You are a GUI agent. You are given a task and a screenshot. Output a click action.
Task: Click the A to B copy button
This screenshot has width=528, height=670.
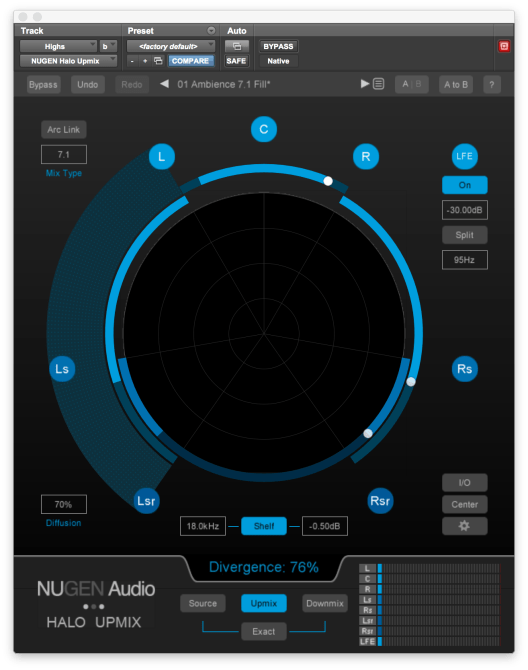[456, 85]
